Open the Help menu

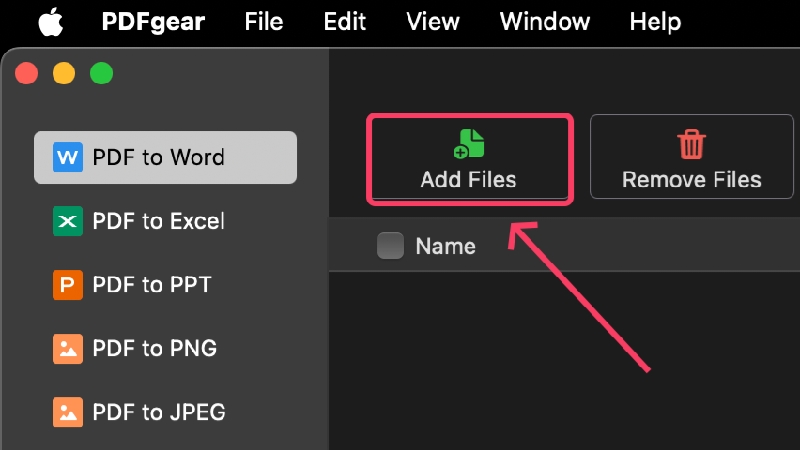pos(655,22)
